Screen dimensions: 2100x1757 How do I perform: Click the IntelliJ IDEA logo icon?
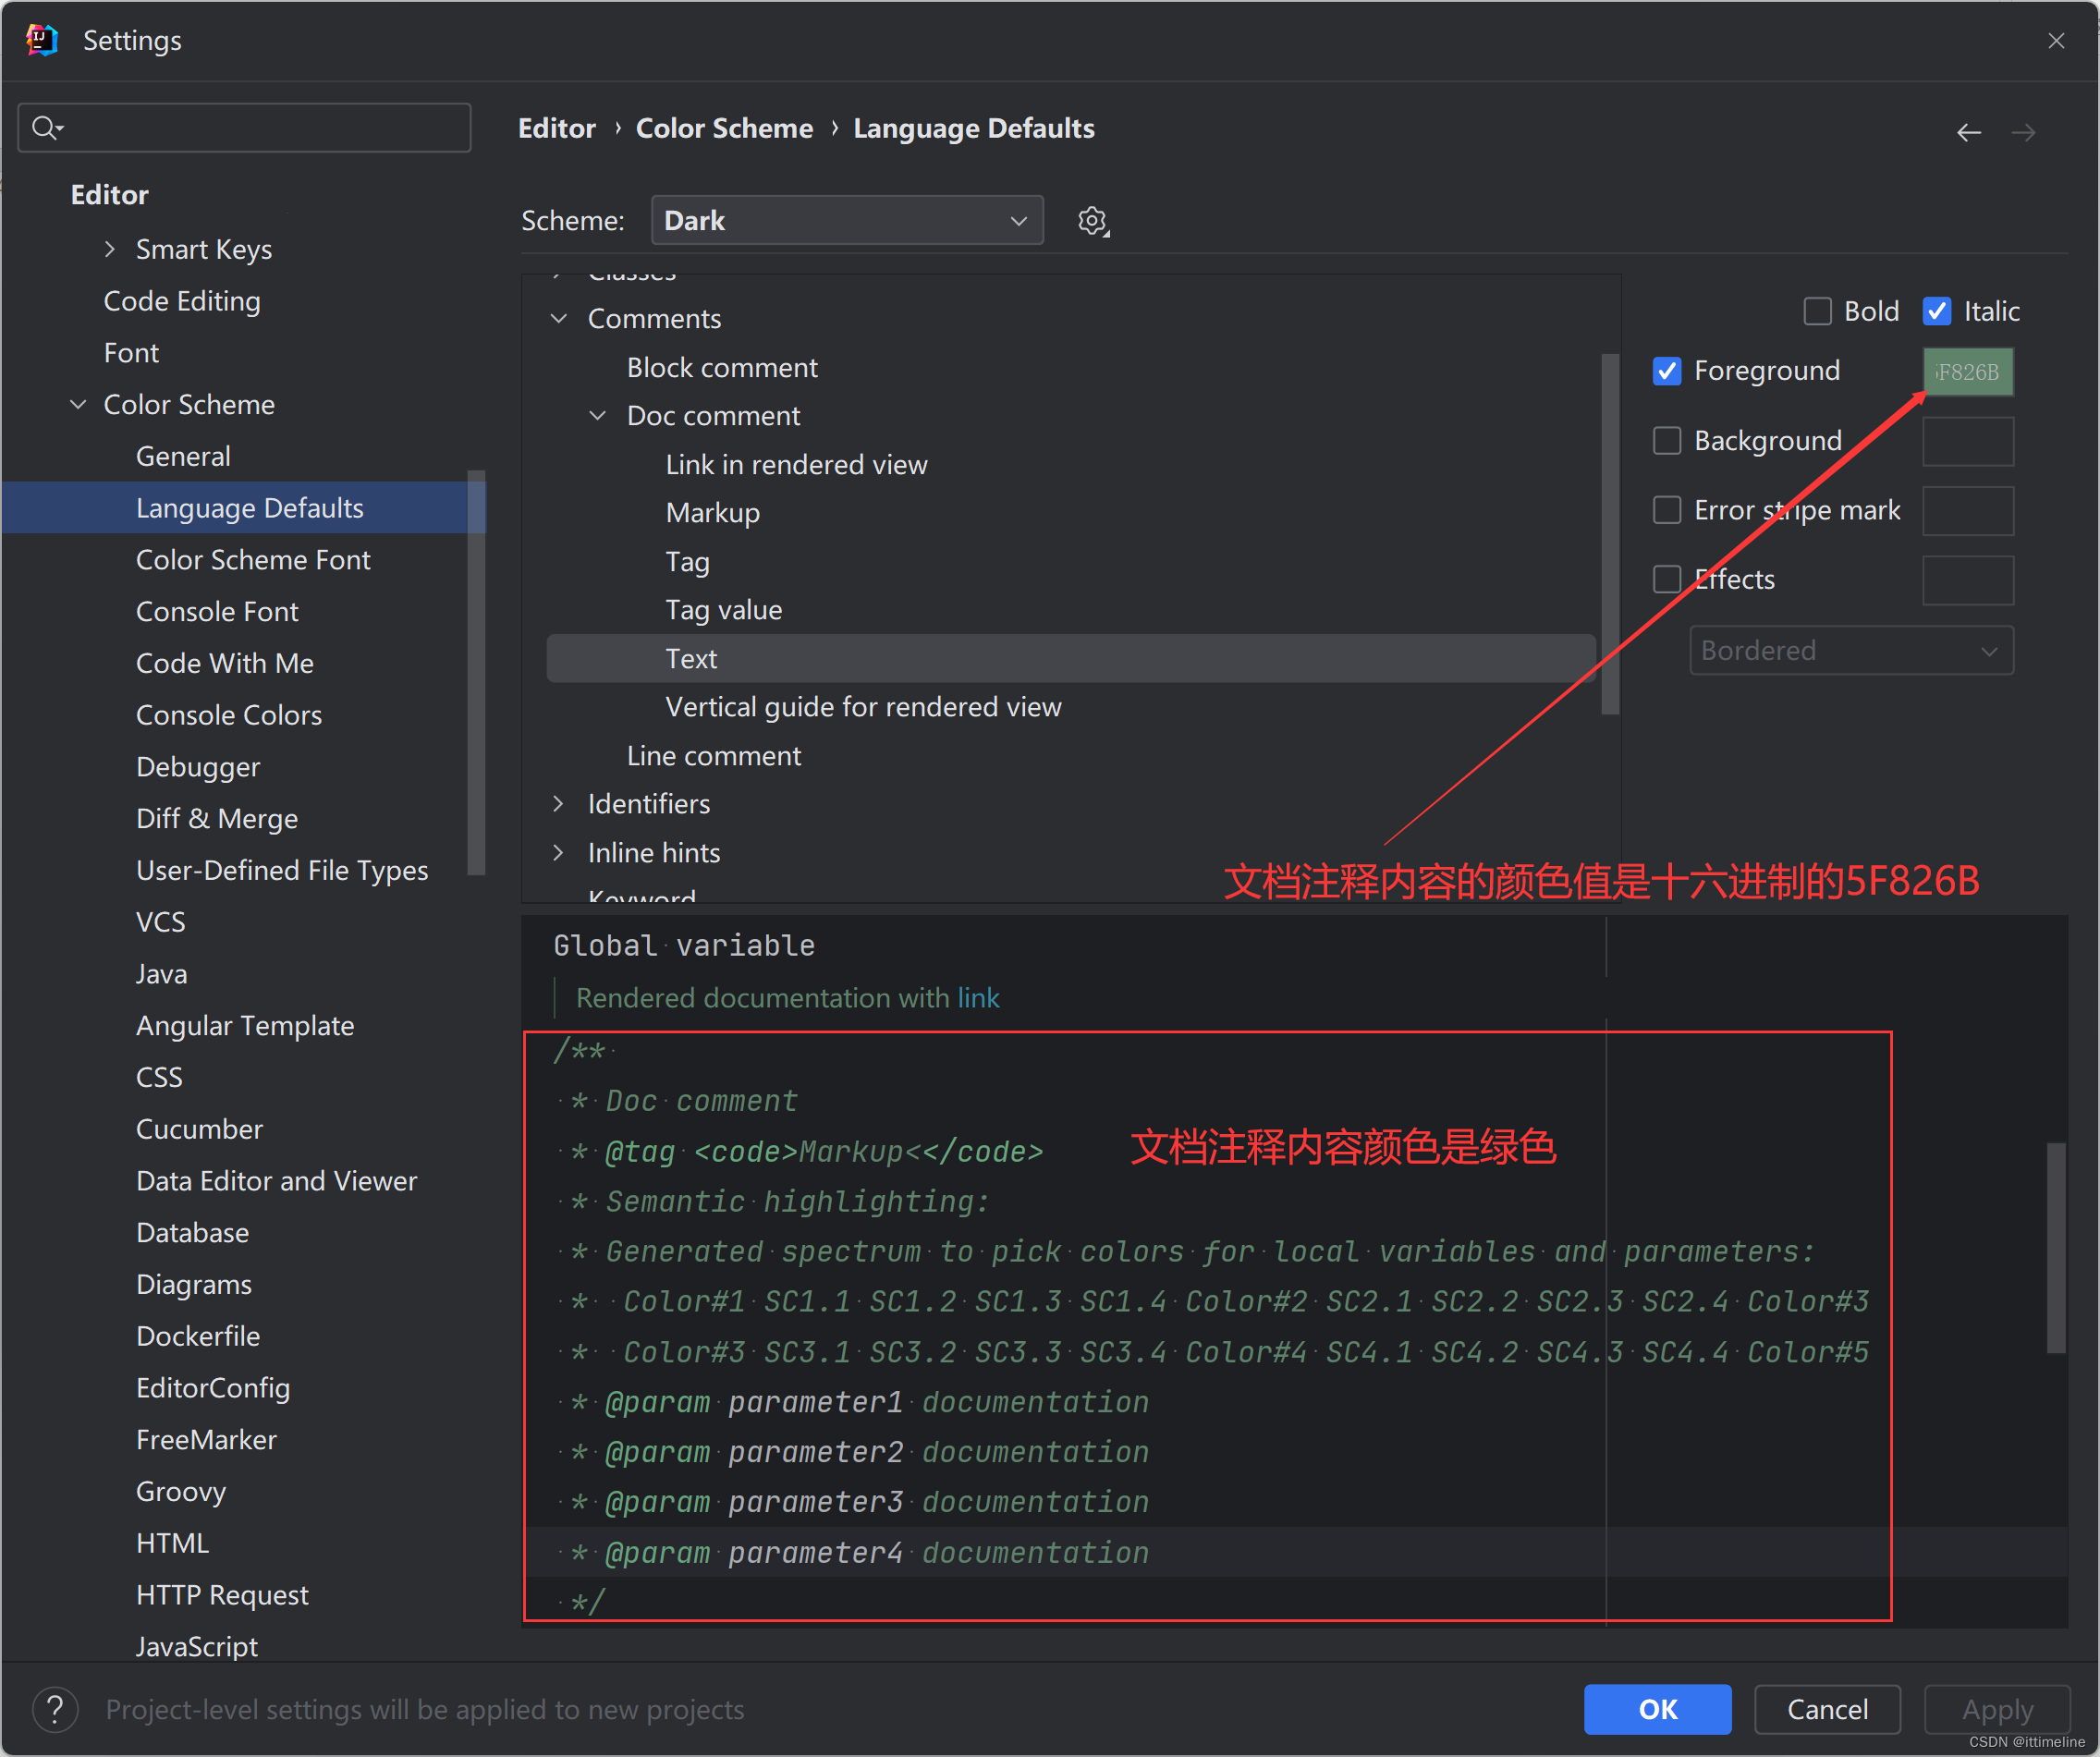(41, 40)
